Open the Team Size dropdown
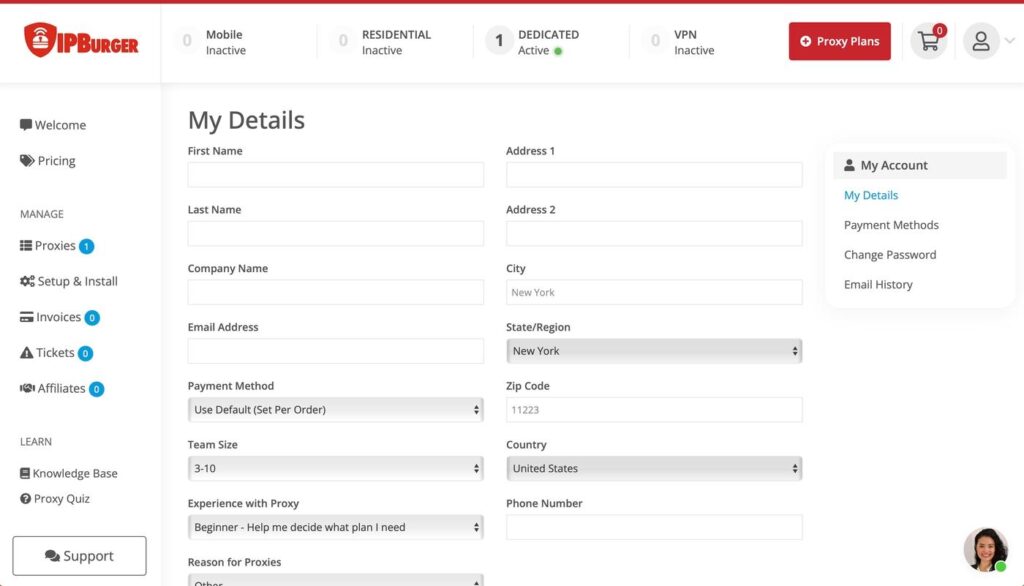 (335, 468)
